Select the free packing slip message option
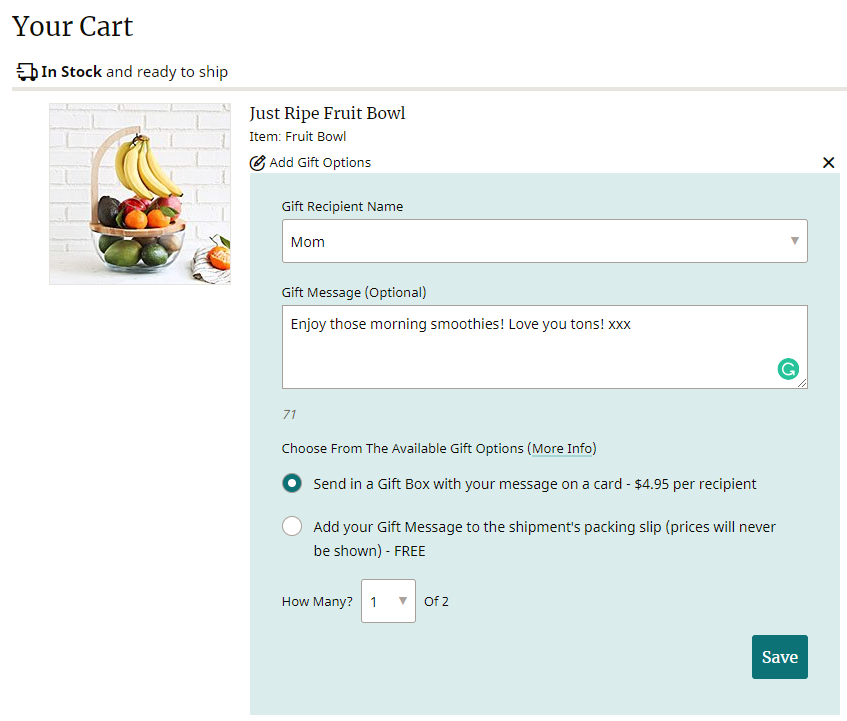This screenshot has width=847, height=721. [292, 526]
